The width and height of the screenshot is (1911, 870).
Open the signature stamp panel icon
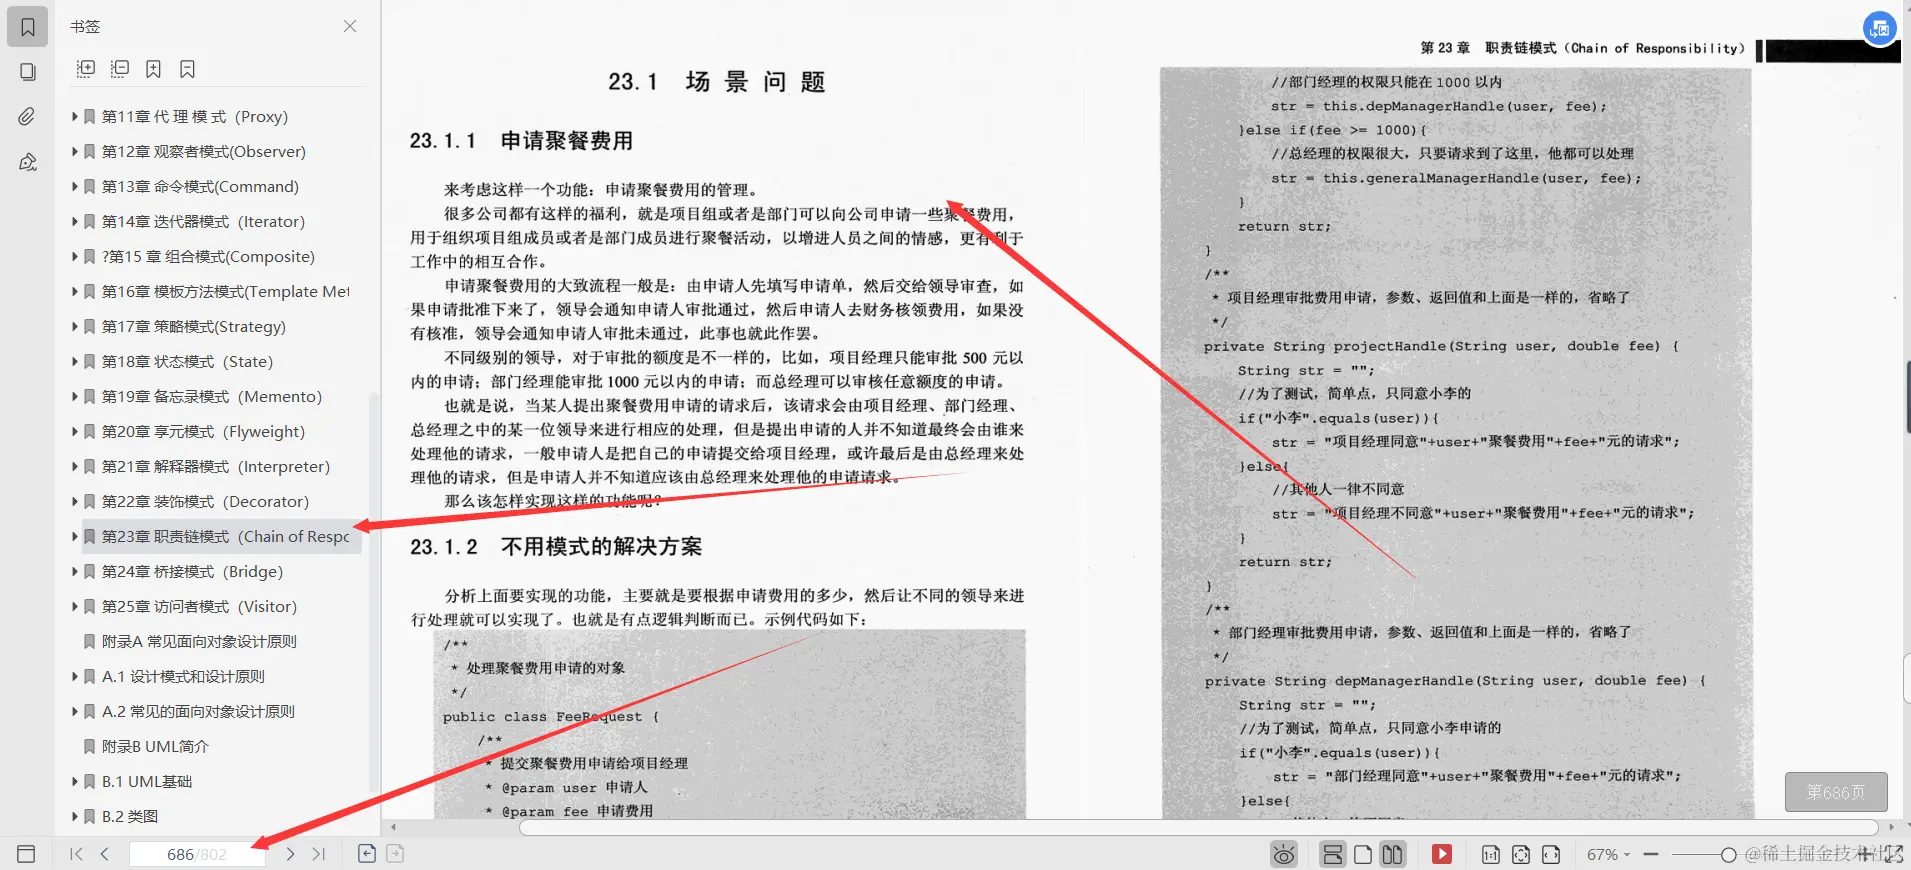click(28, 162)
